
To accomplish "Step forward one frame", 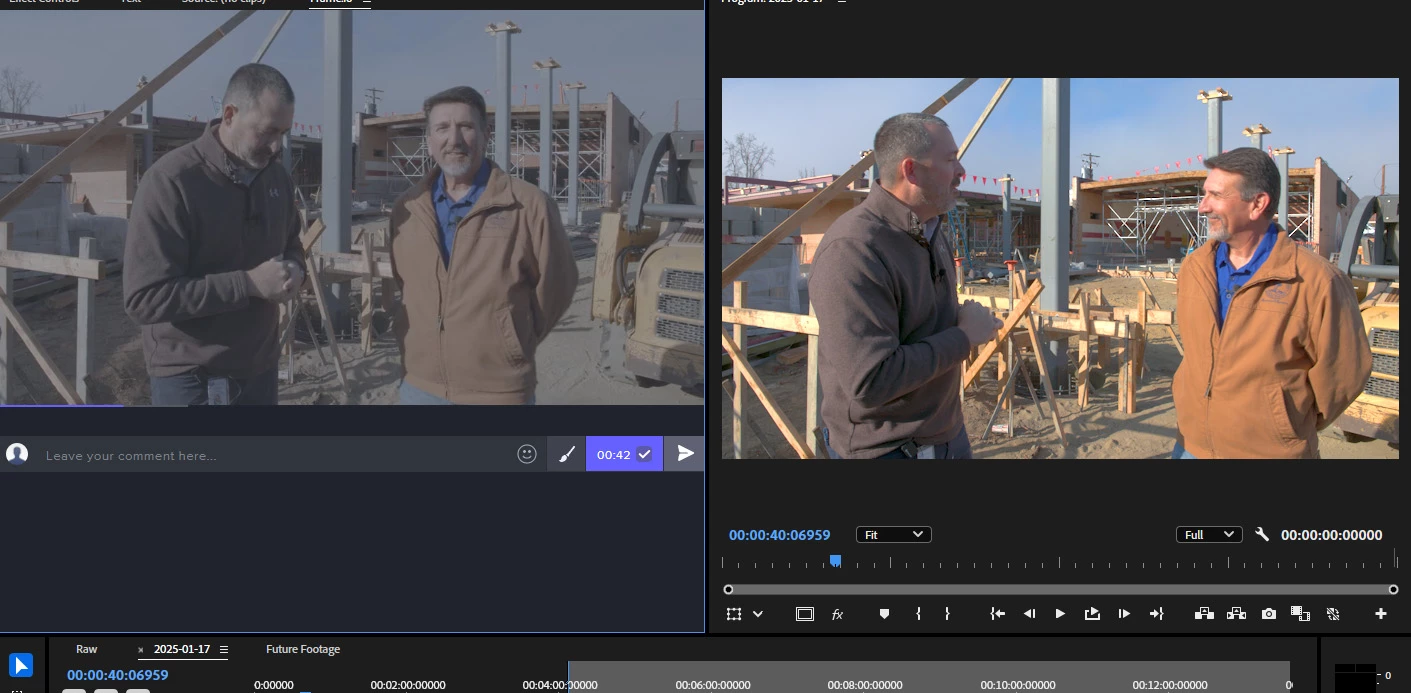I will pyautogui.click(x=1124, y=614).
